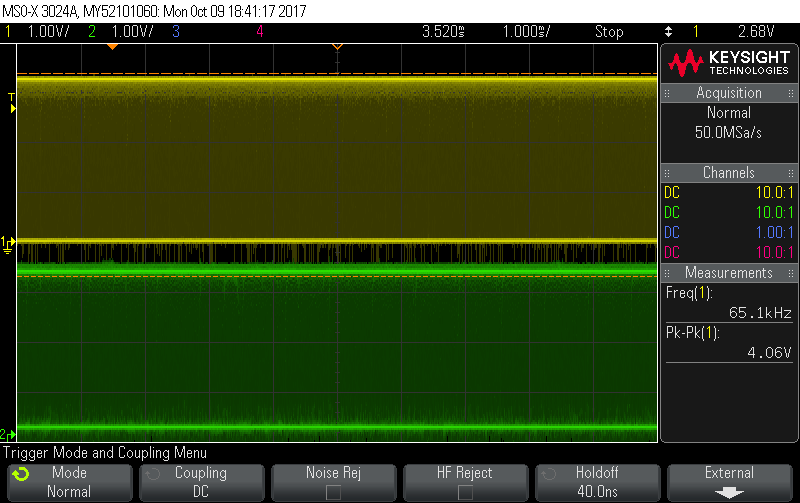Click the yellow DC 10.0:1 channel row
The image size is (800, 503).
[x=729, y=192]
